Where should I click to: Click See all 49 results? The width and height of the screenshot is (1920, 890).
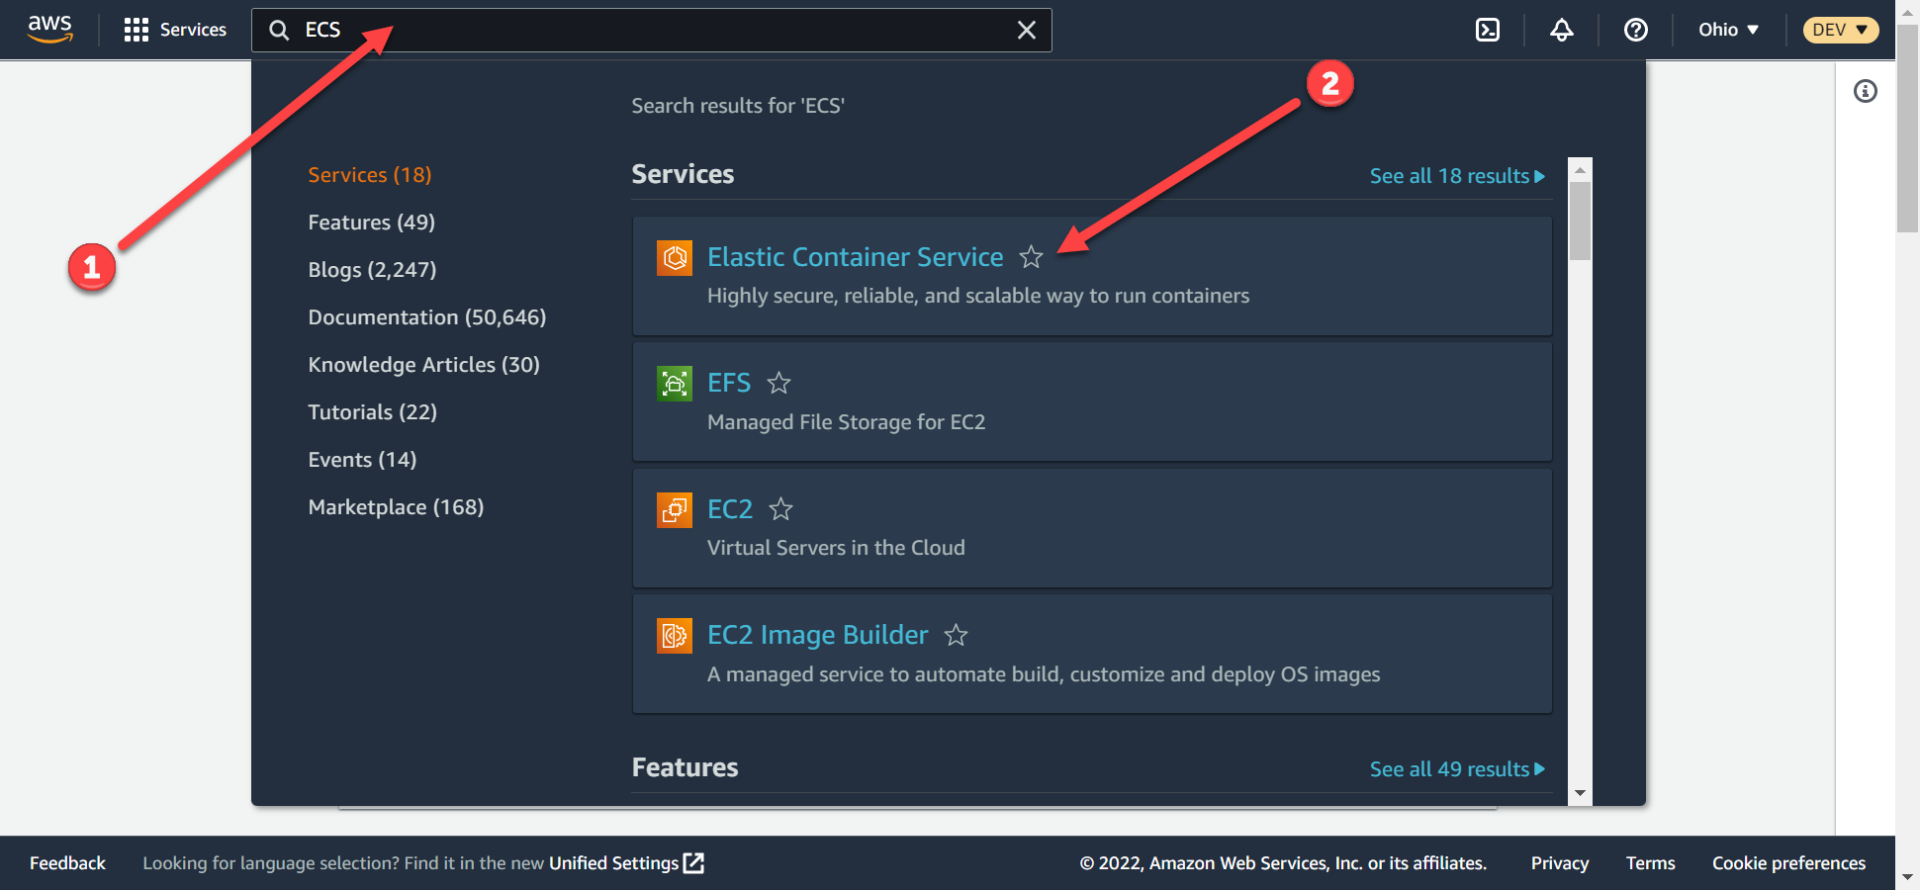pos(1457,769)
